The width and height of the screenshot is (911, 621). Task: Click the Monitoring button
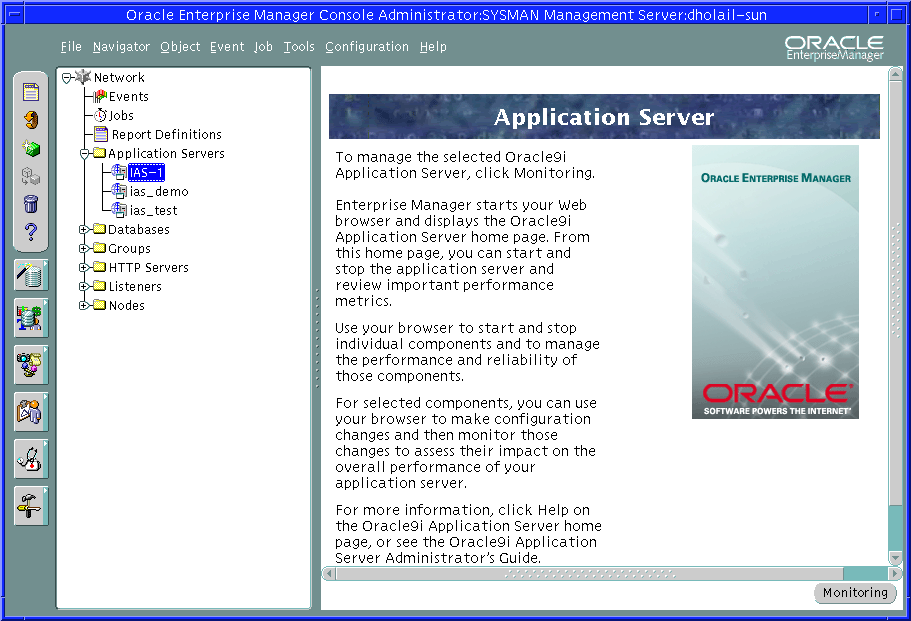855,593
